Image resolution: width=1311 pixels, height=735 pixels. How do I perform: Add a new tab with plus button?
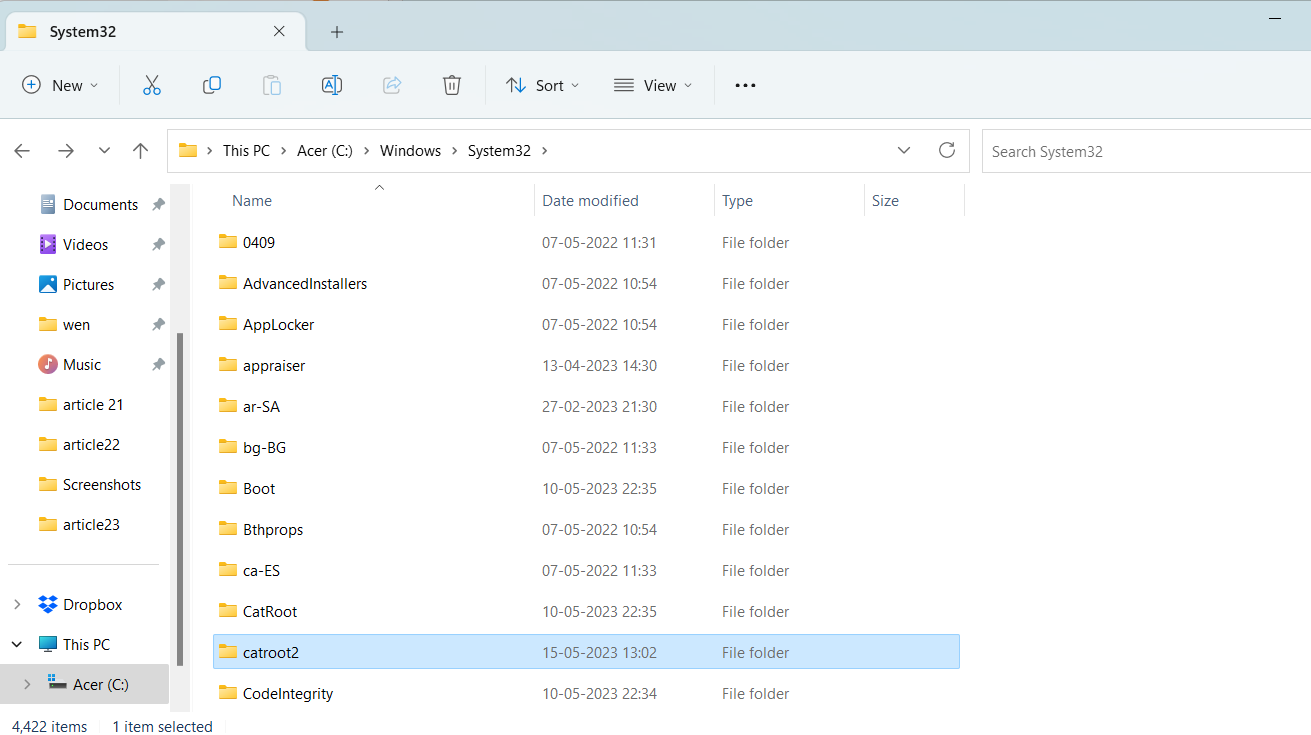coord(337,32)
